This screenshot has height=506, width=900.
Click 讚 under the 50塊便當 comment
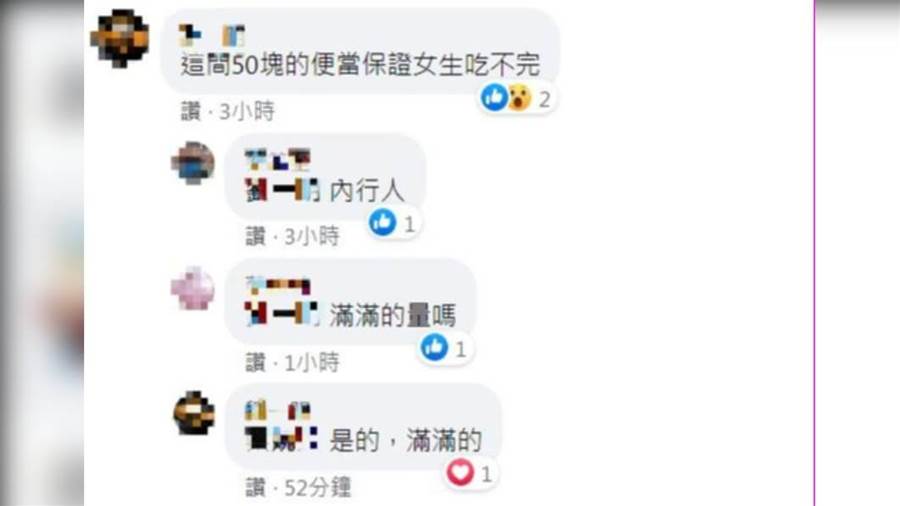point(191,111)
